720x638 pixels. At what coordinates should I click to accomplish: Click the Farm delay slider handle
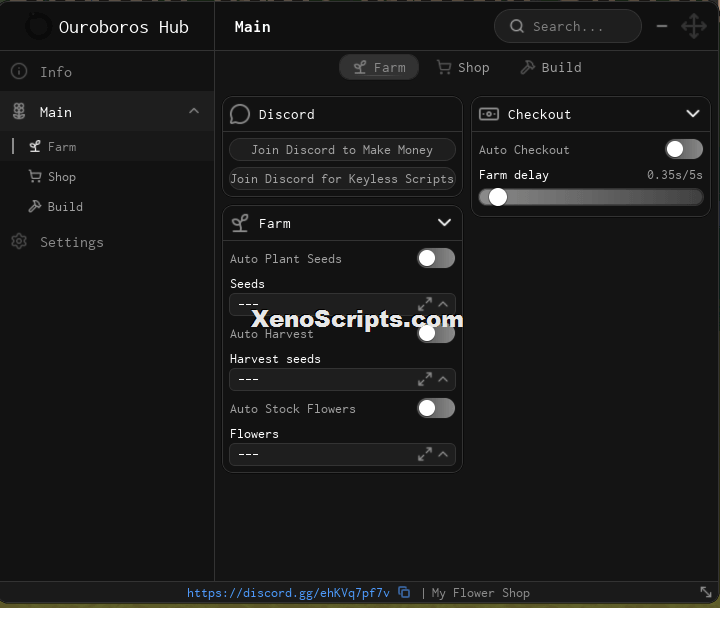[498, 197]
